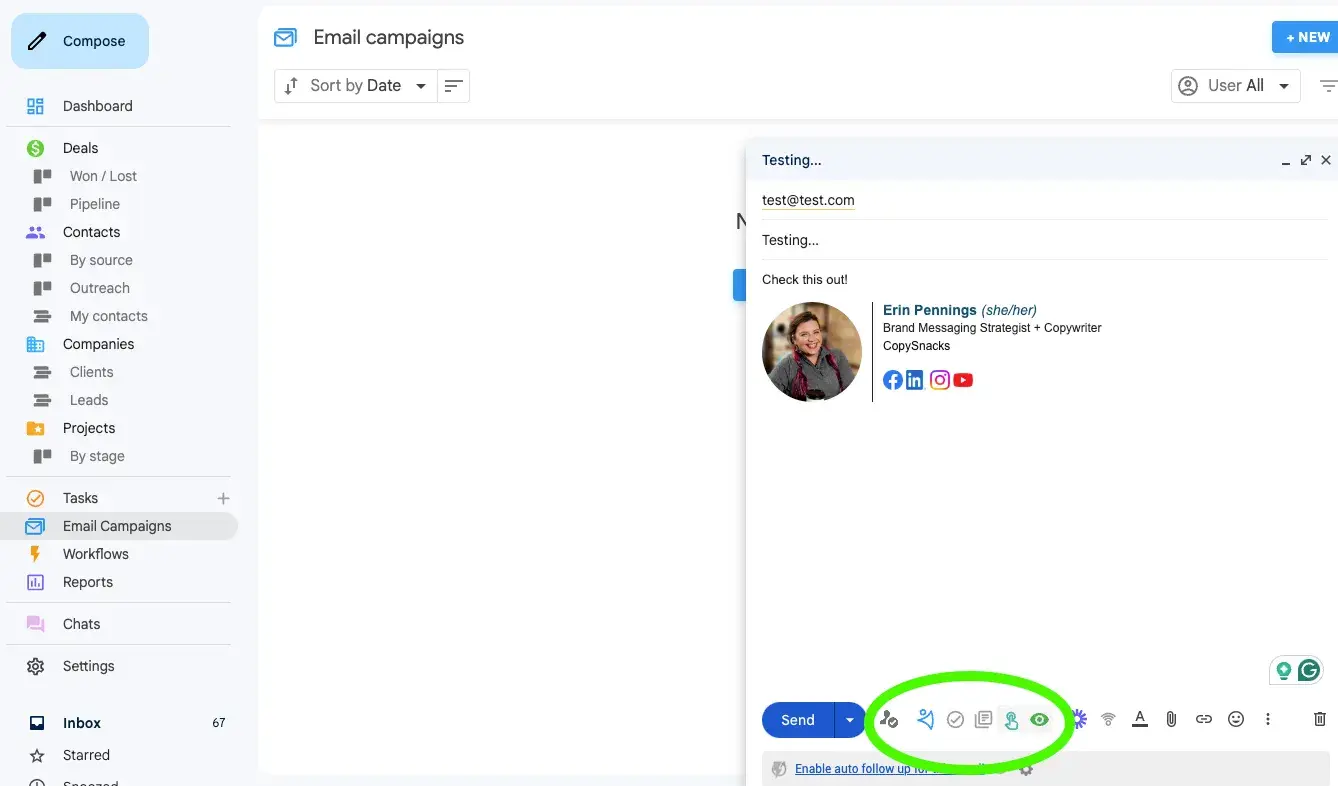Click the insert link icon
This screenshot has height=786, width=1338.
1204,719
